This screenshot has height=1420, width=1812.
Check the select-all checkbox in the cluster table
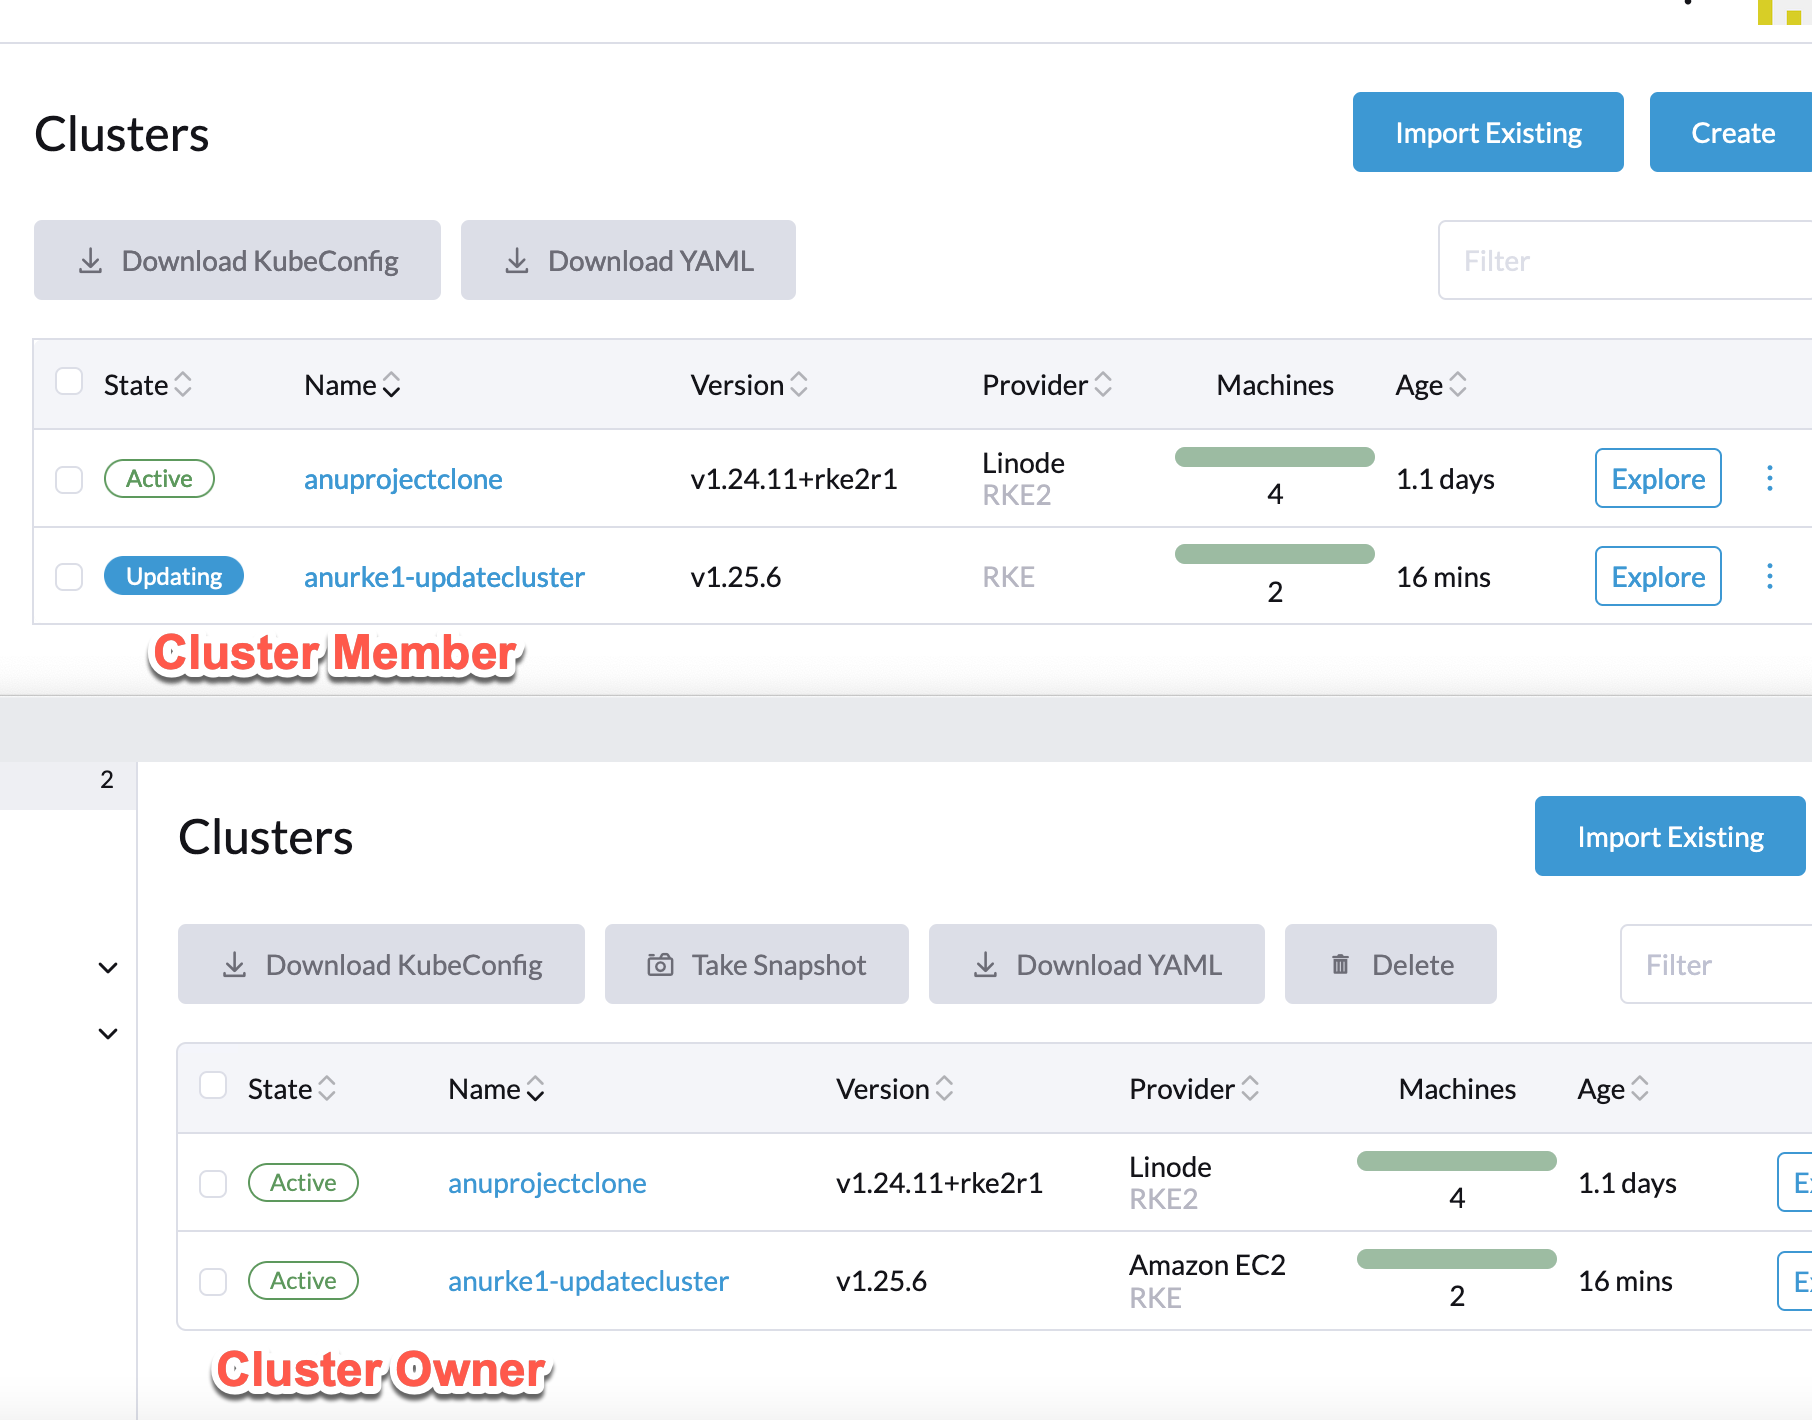[x=69, y=381]
